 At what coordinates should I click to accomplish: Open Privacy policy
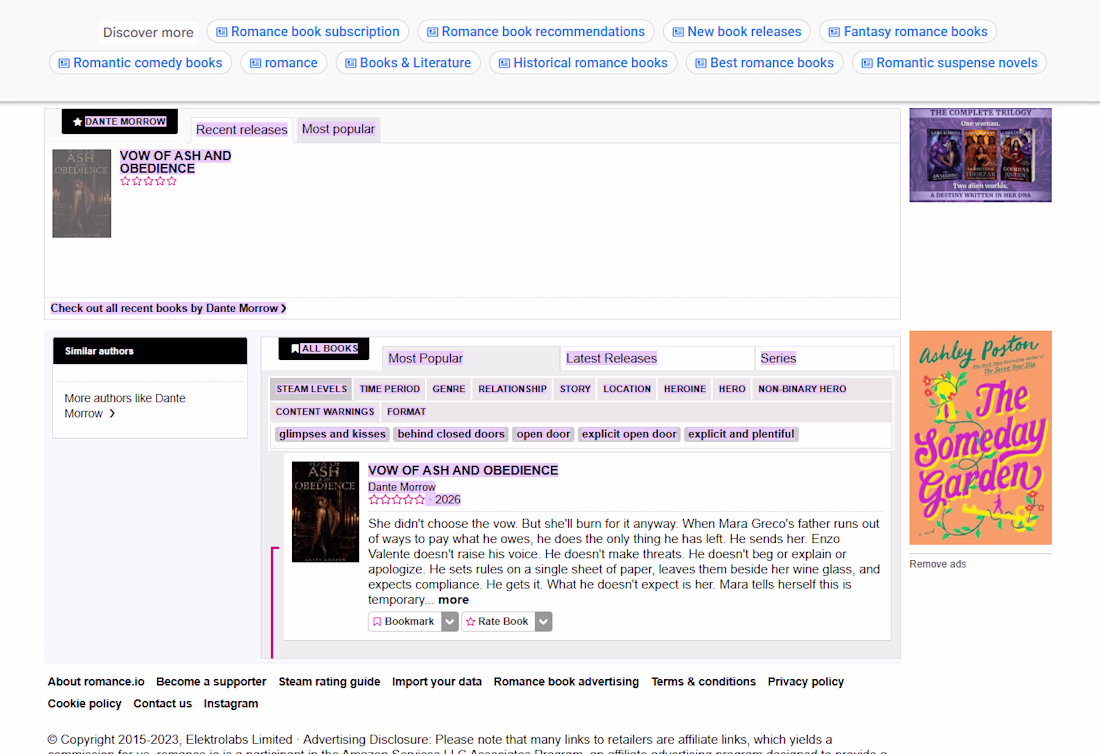click(x=805, y=682)
